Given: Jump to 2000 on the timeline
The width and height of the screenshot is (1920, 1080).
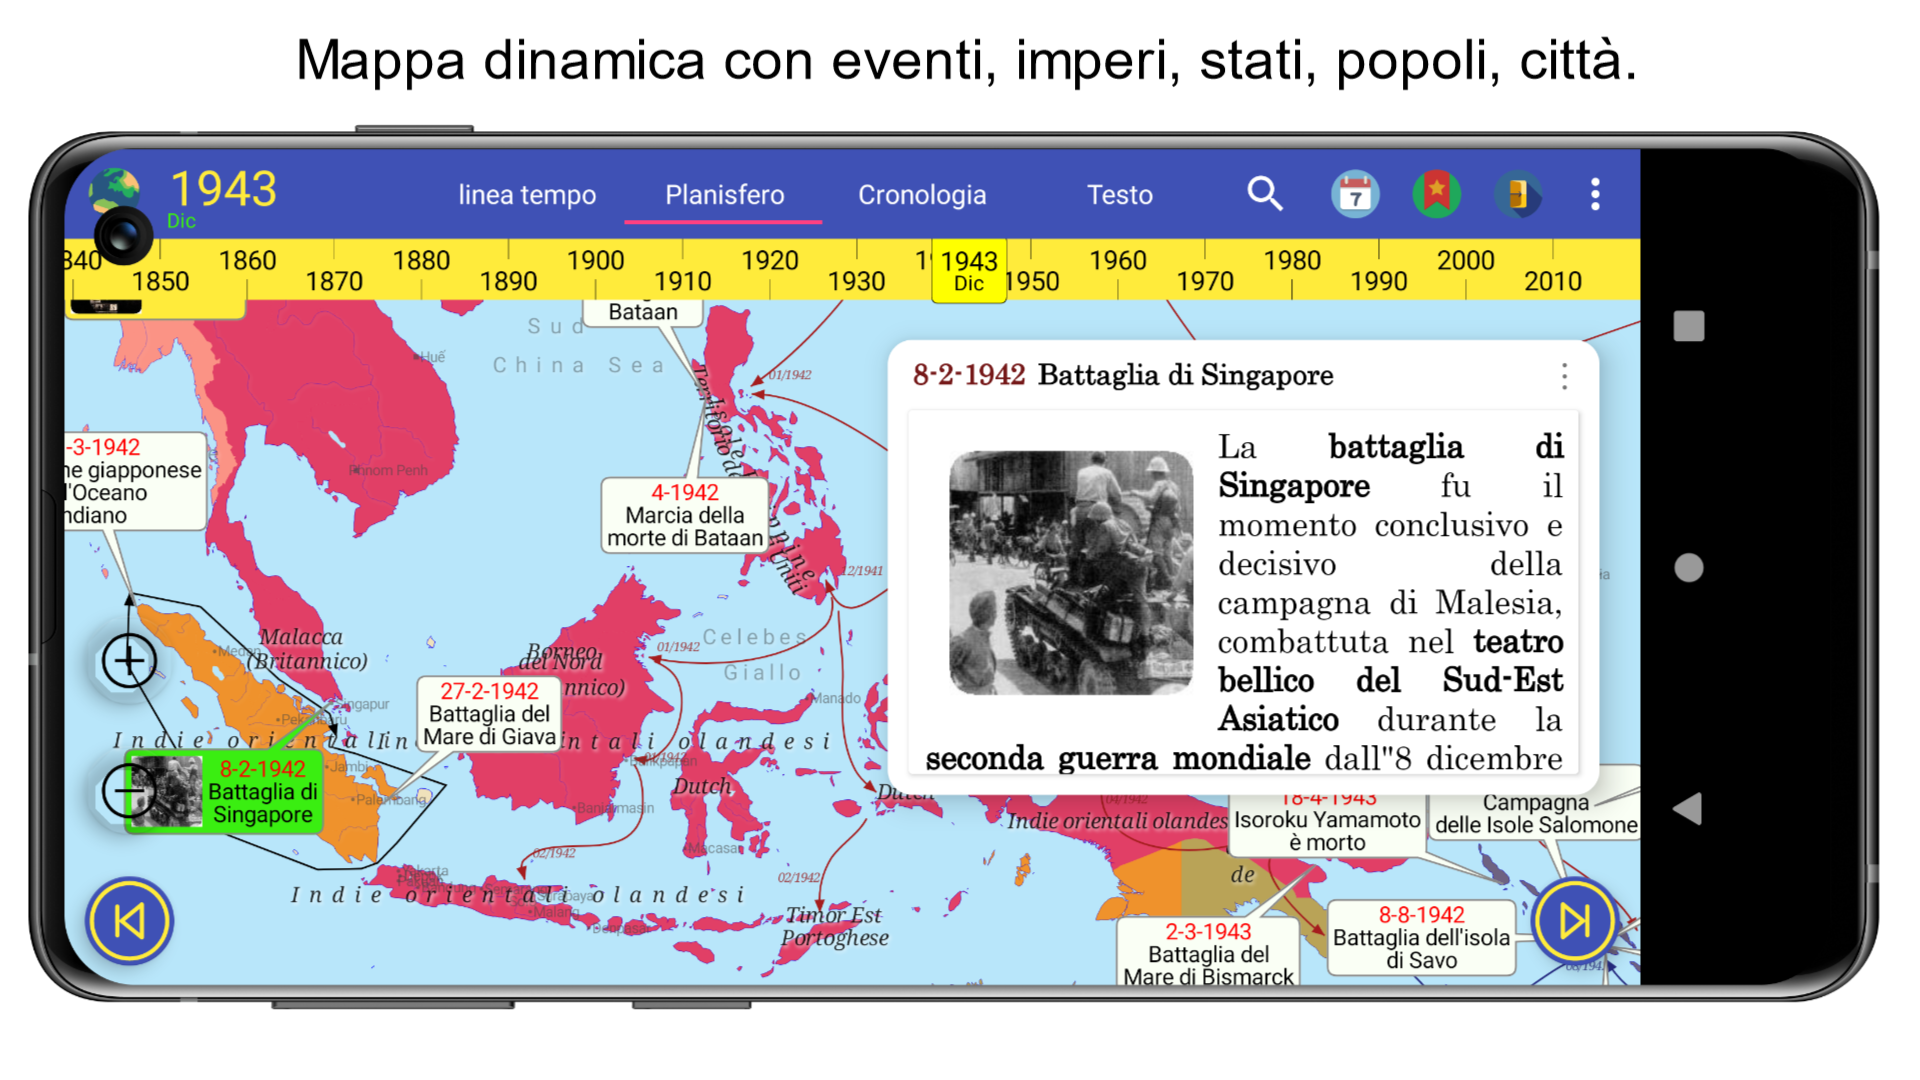Looking at the screenshot, I should pos(1465,261).
